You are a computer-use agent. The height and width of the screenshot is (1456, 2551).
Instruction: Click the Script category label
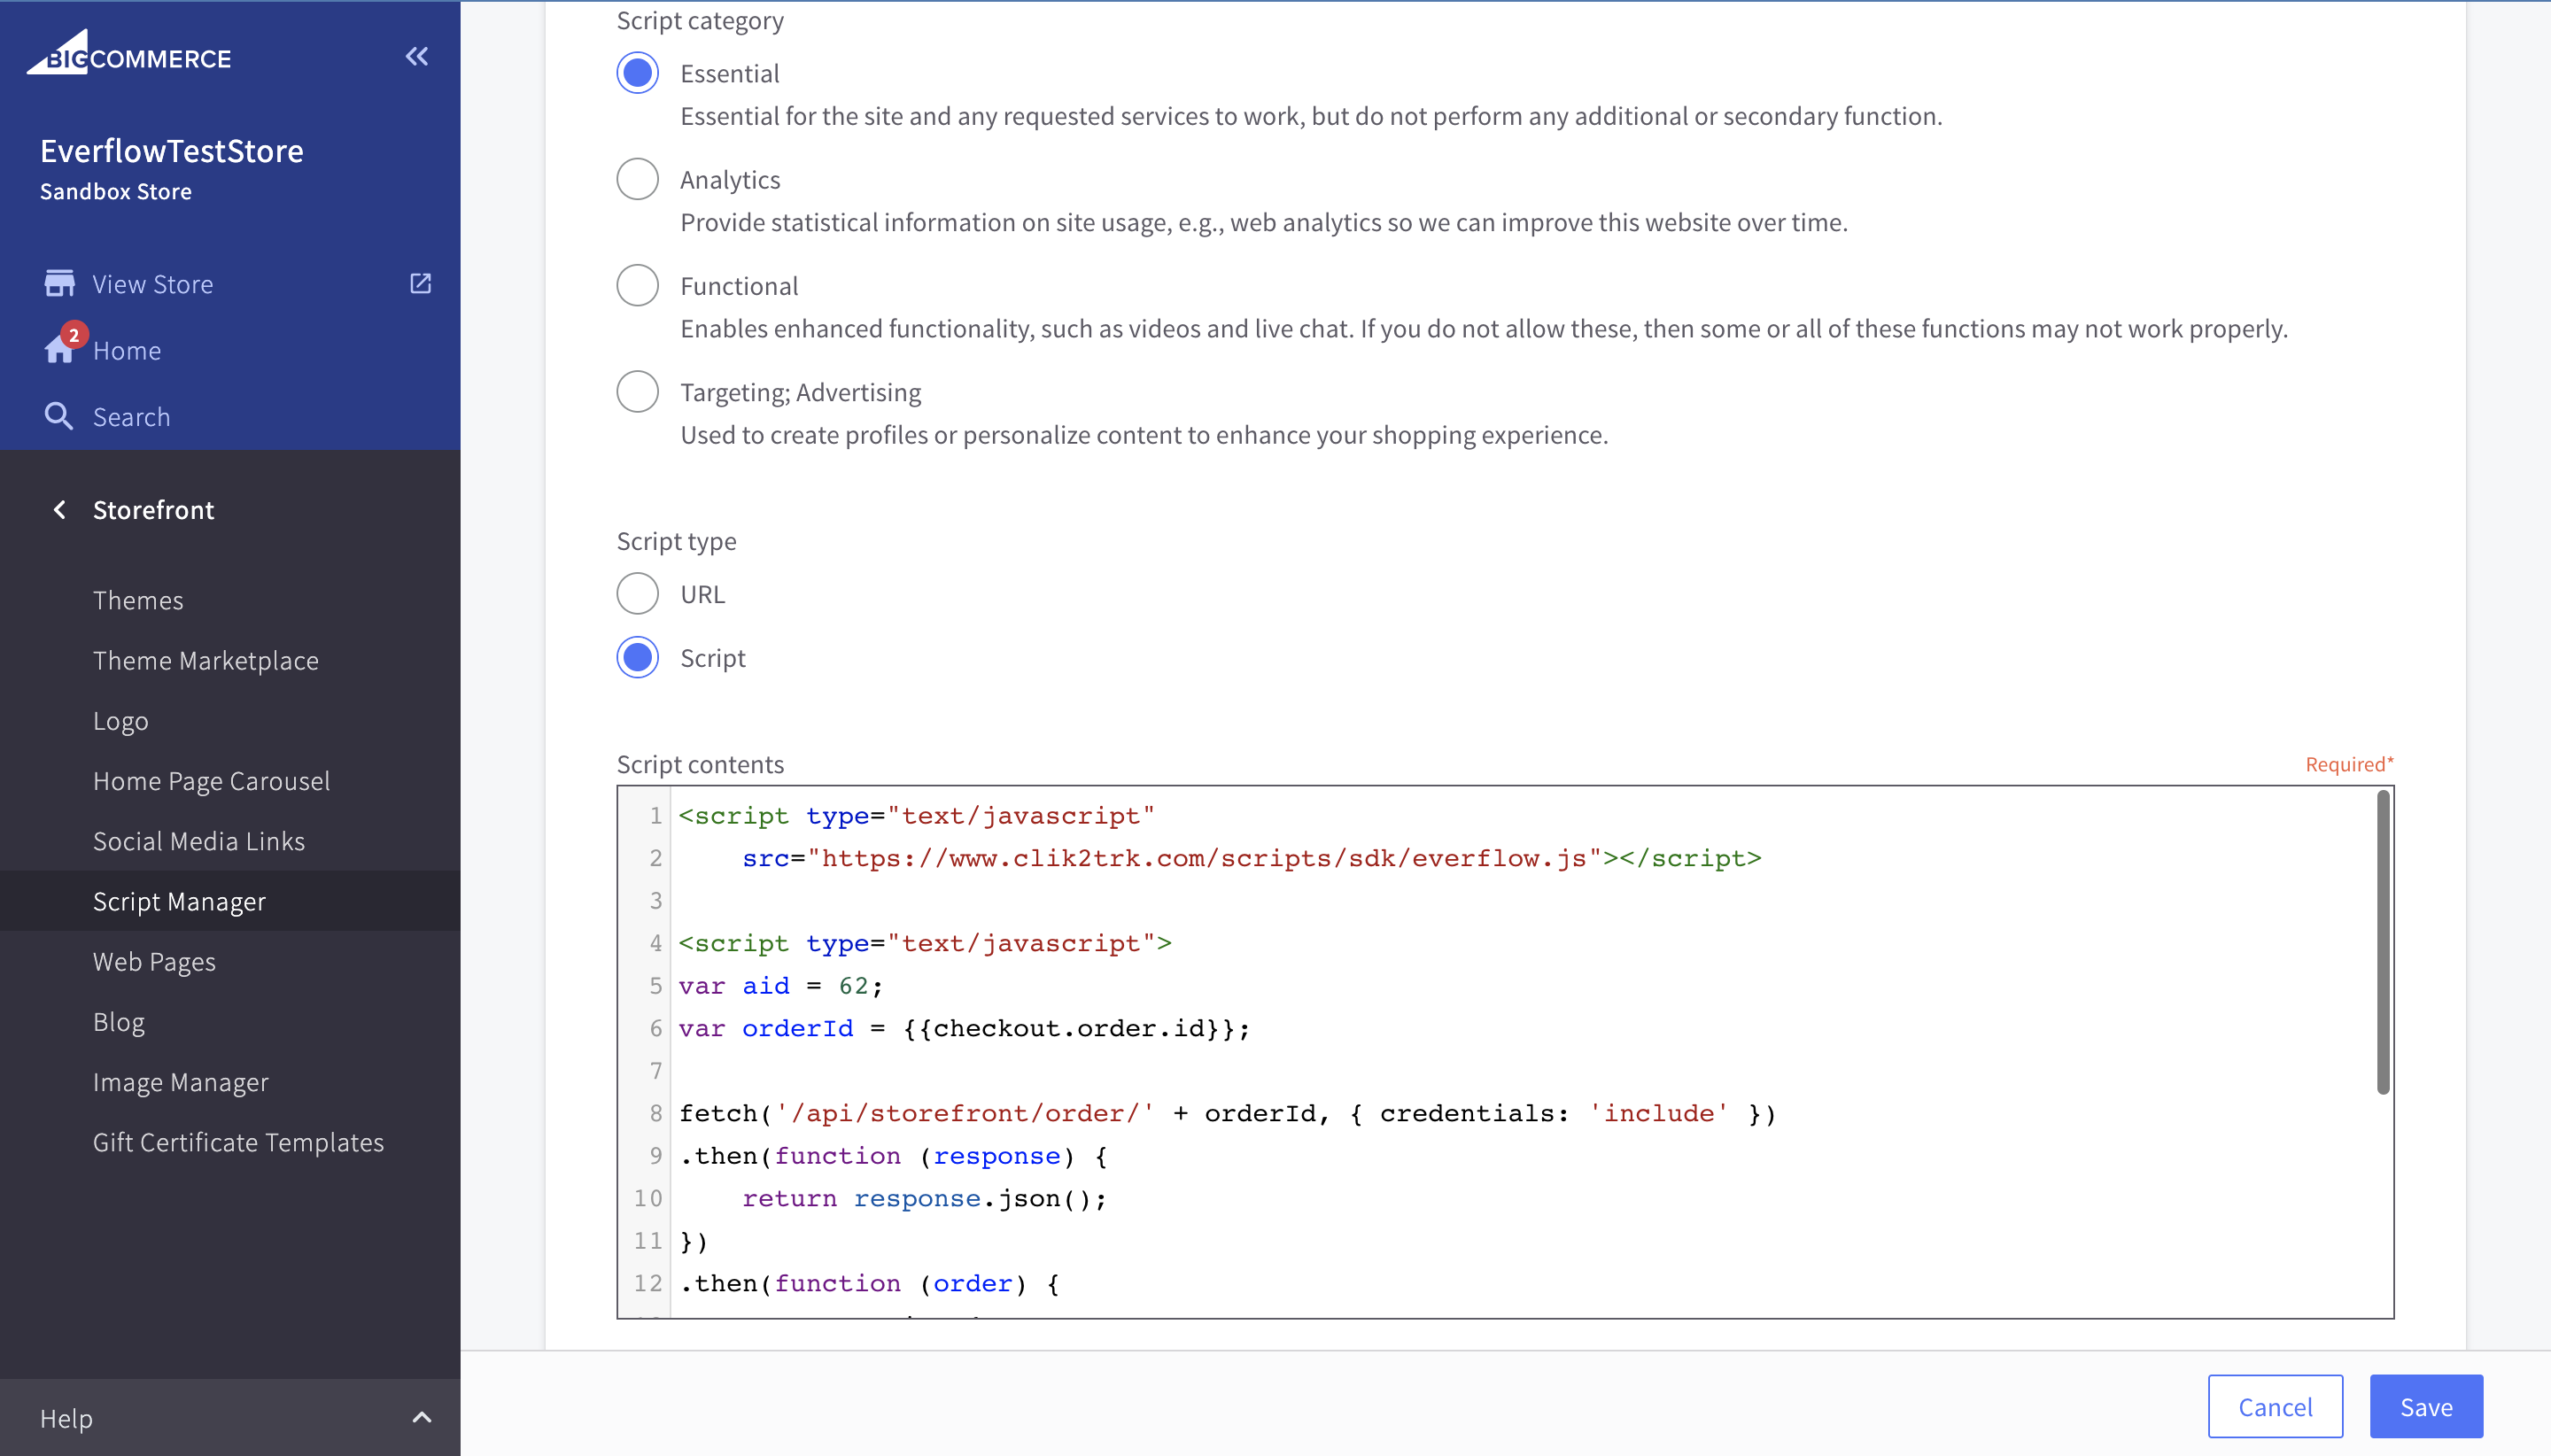(x=700, y=20)
